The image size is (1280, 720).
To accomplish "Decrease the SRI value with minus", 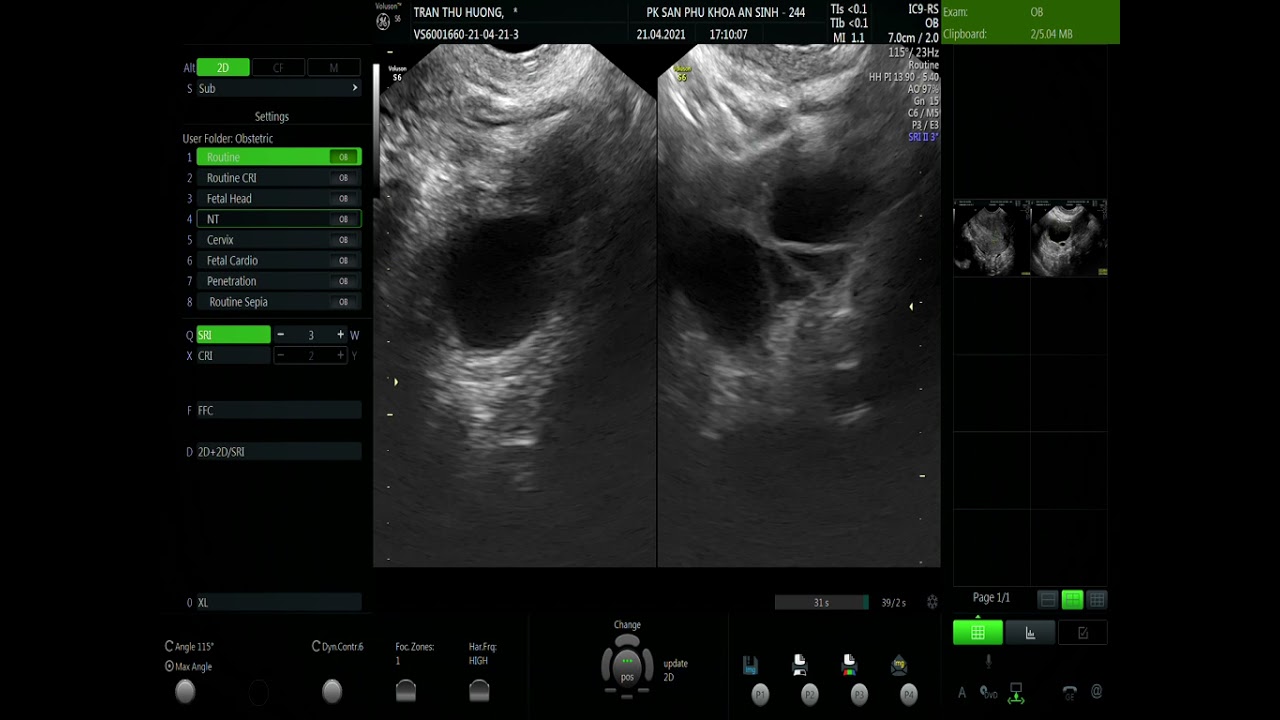I will [x=281, y=335].
